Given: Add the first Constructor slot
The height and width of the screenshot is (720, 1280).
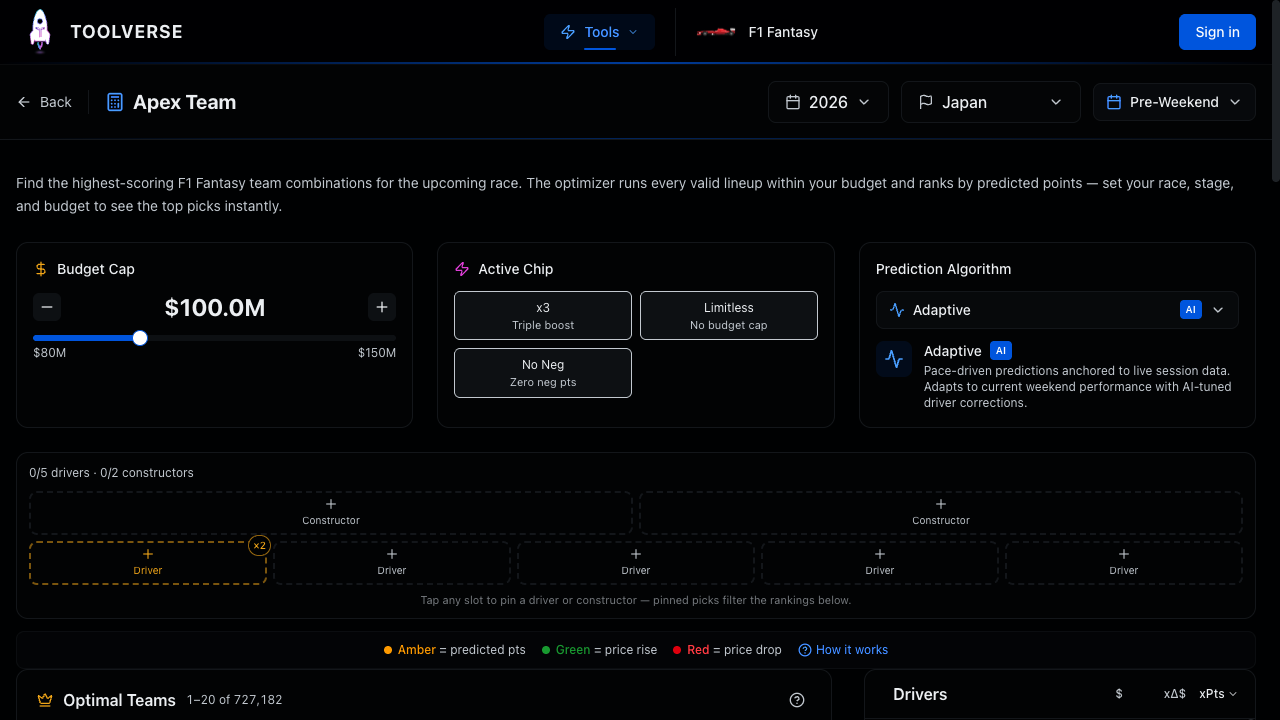Looking at the screenshot, I should pos(331,512).
